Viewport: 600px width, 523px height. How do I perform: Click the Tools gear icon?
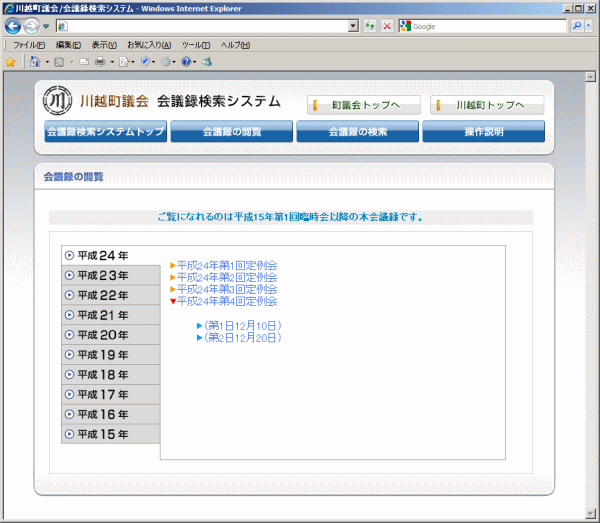pyautogui.click(x=165, y=62)
